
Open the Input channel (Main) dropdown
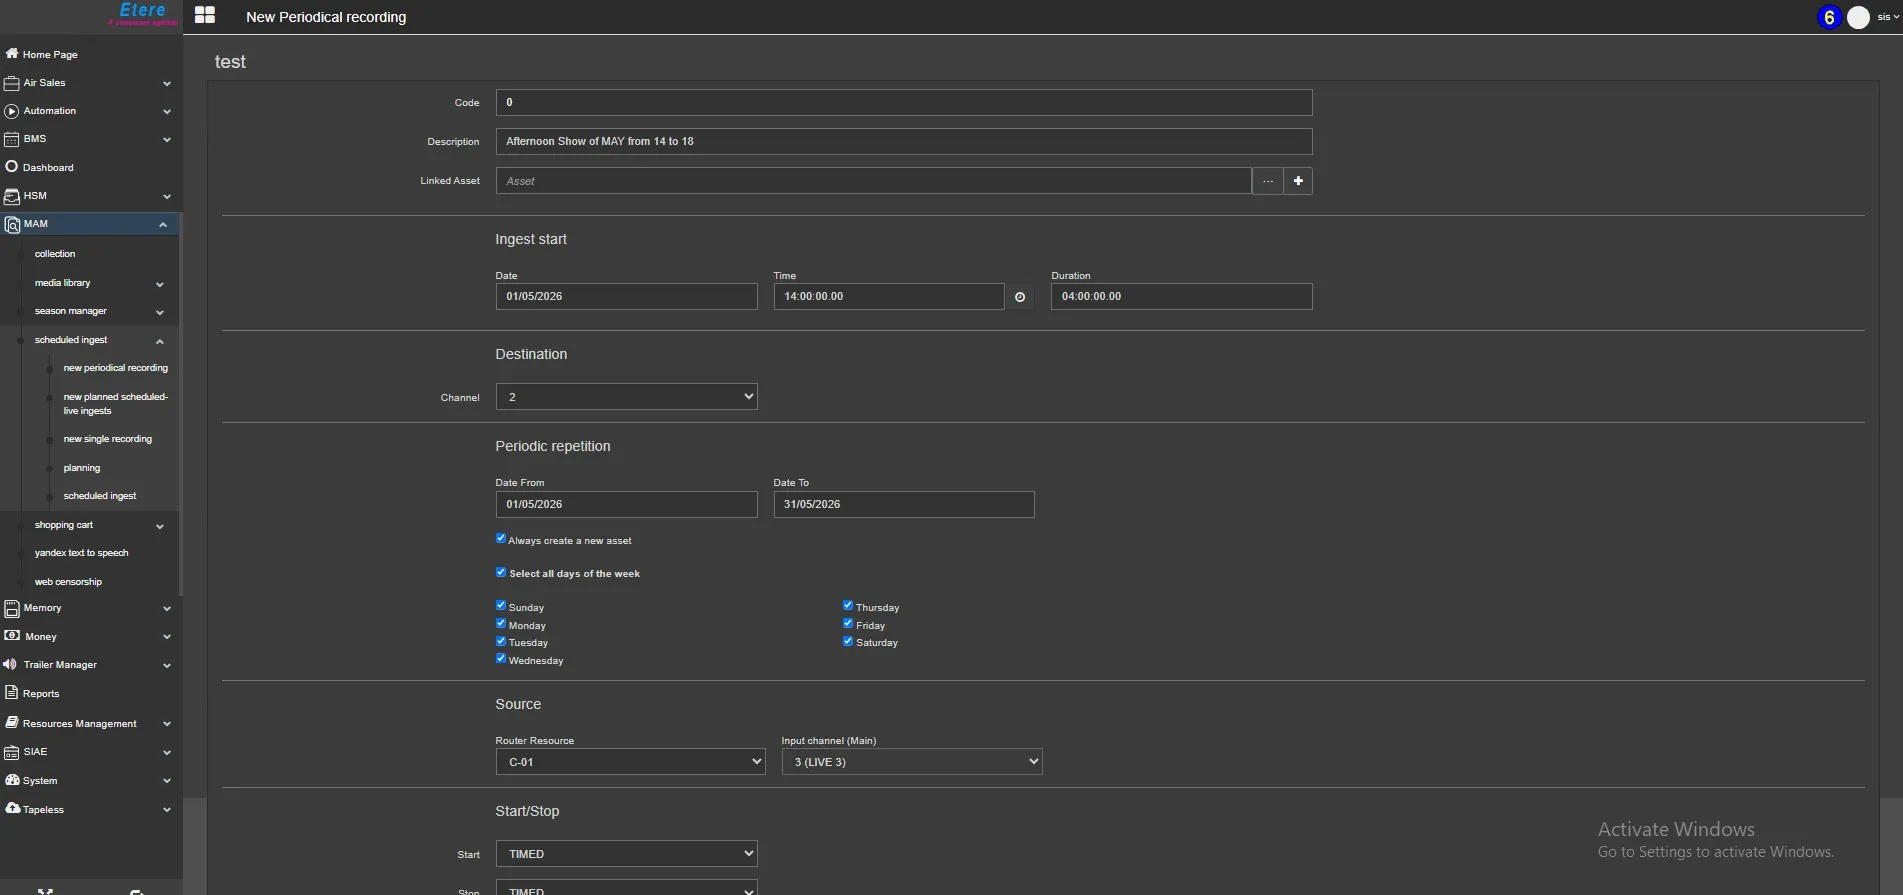pyautogui.click(x=911, y=762)
